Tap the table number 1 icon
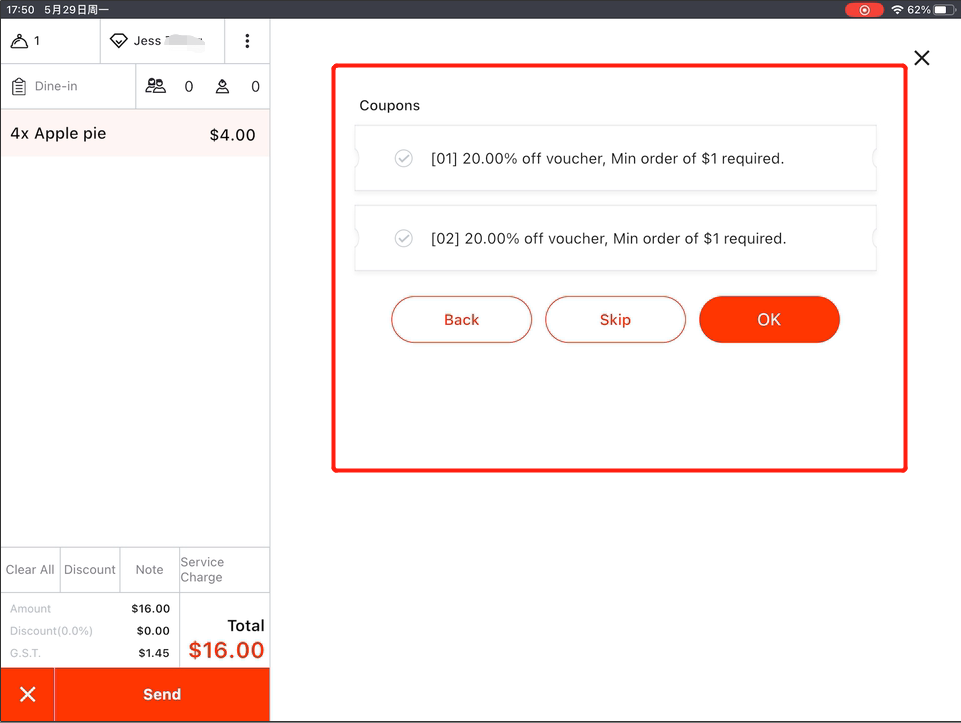Image resolution: width=961 pixels, height=723 pixels. [19, 41]
